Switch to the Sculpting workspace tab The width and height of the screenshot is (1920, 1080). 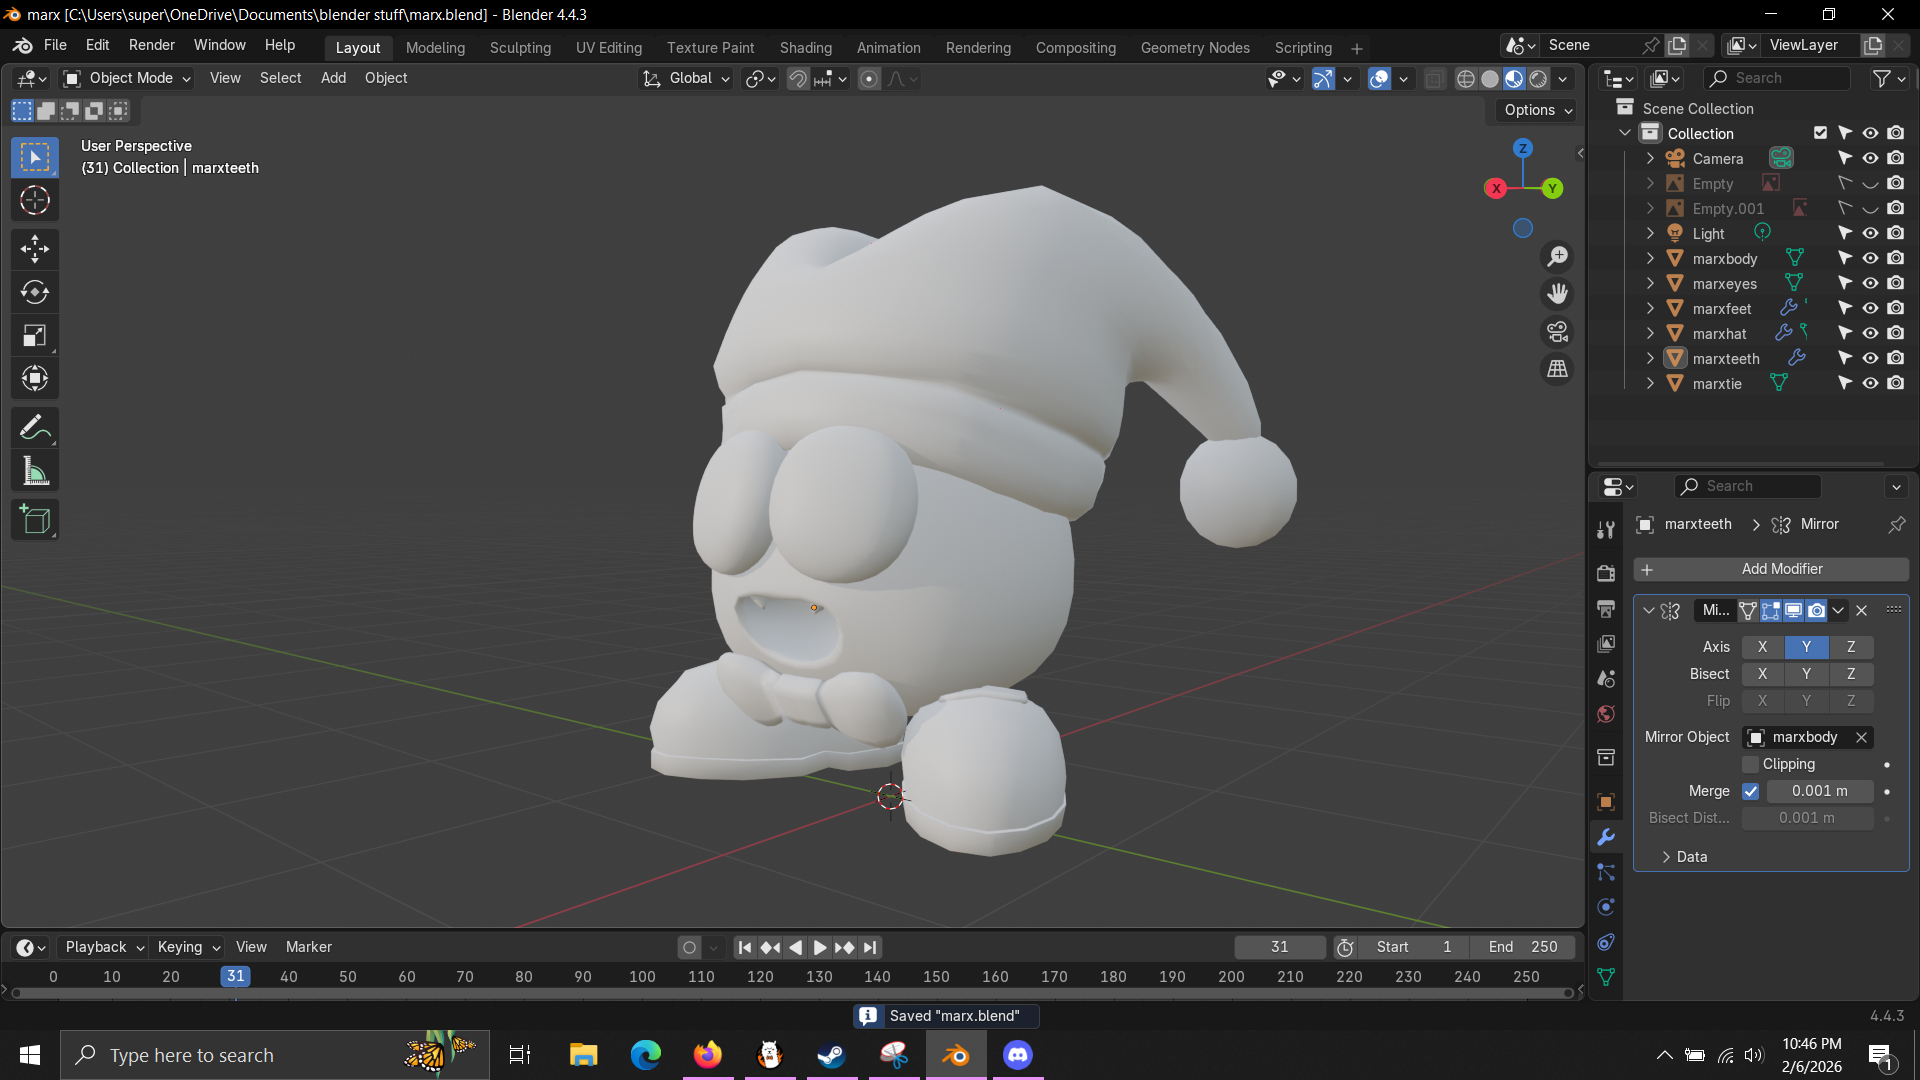point(520,48)
